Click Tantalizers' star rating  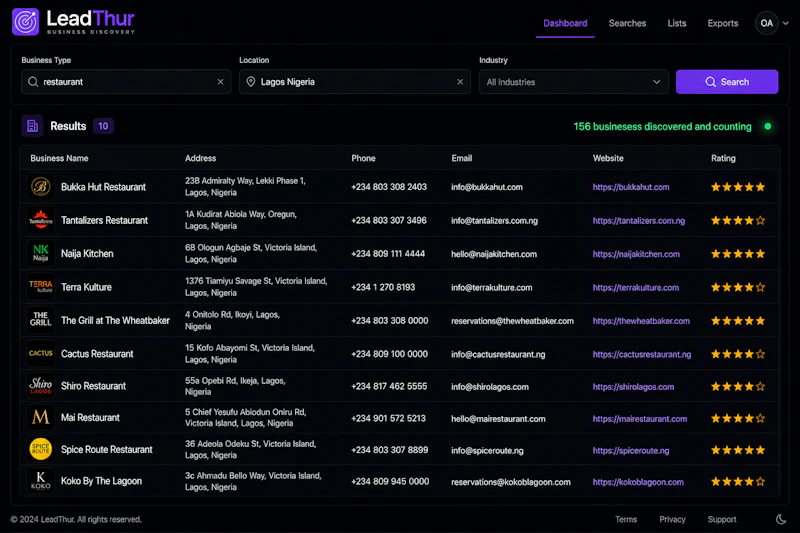click(x=738, y=220)
